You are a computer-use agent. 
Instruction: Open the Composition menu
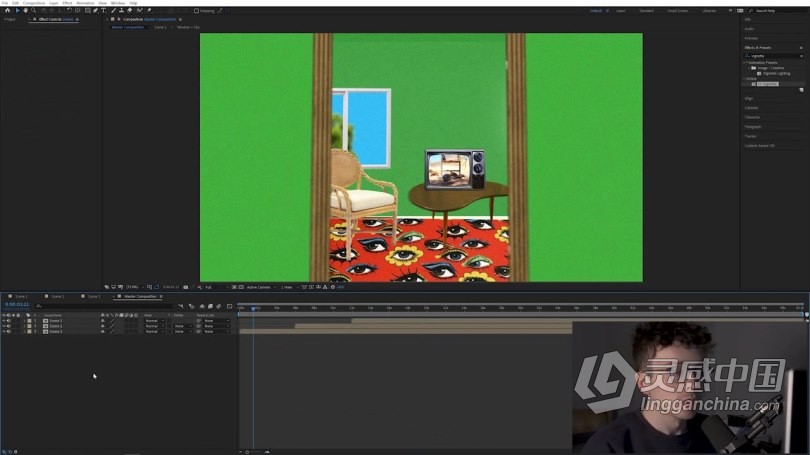click(x=34, y=3)
